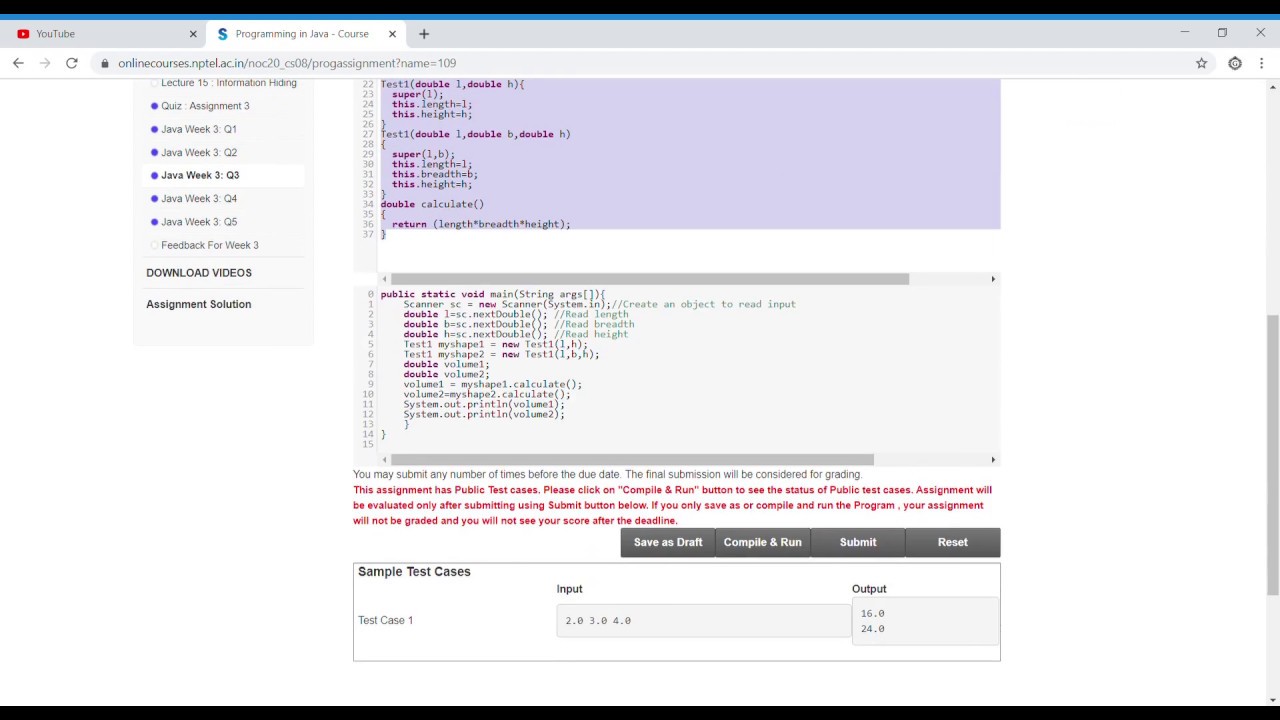Reload the current page
Screen dimensions: 1280x720
click(x=72, y=63)
